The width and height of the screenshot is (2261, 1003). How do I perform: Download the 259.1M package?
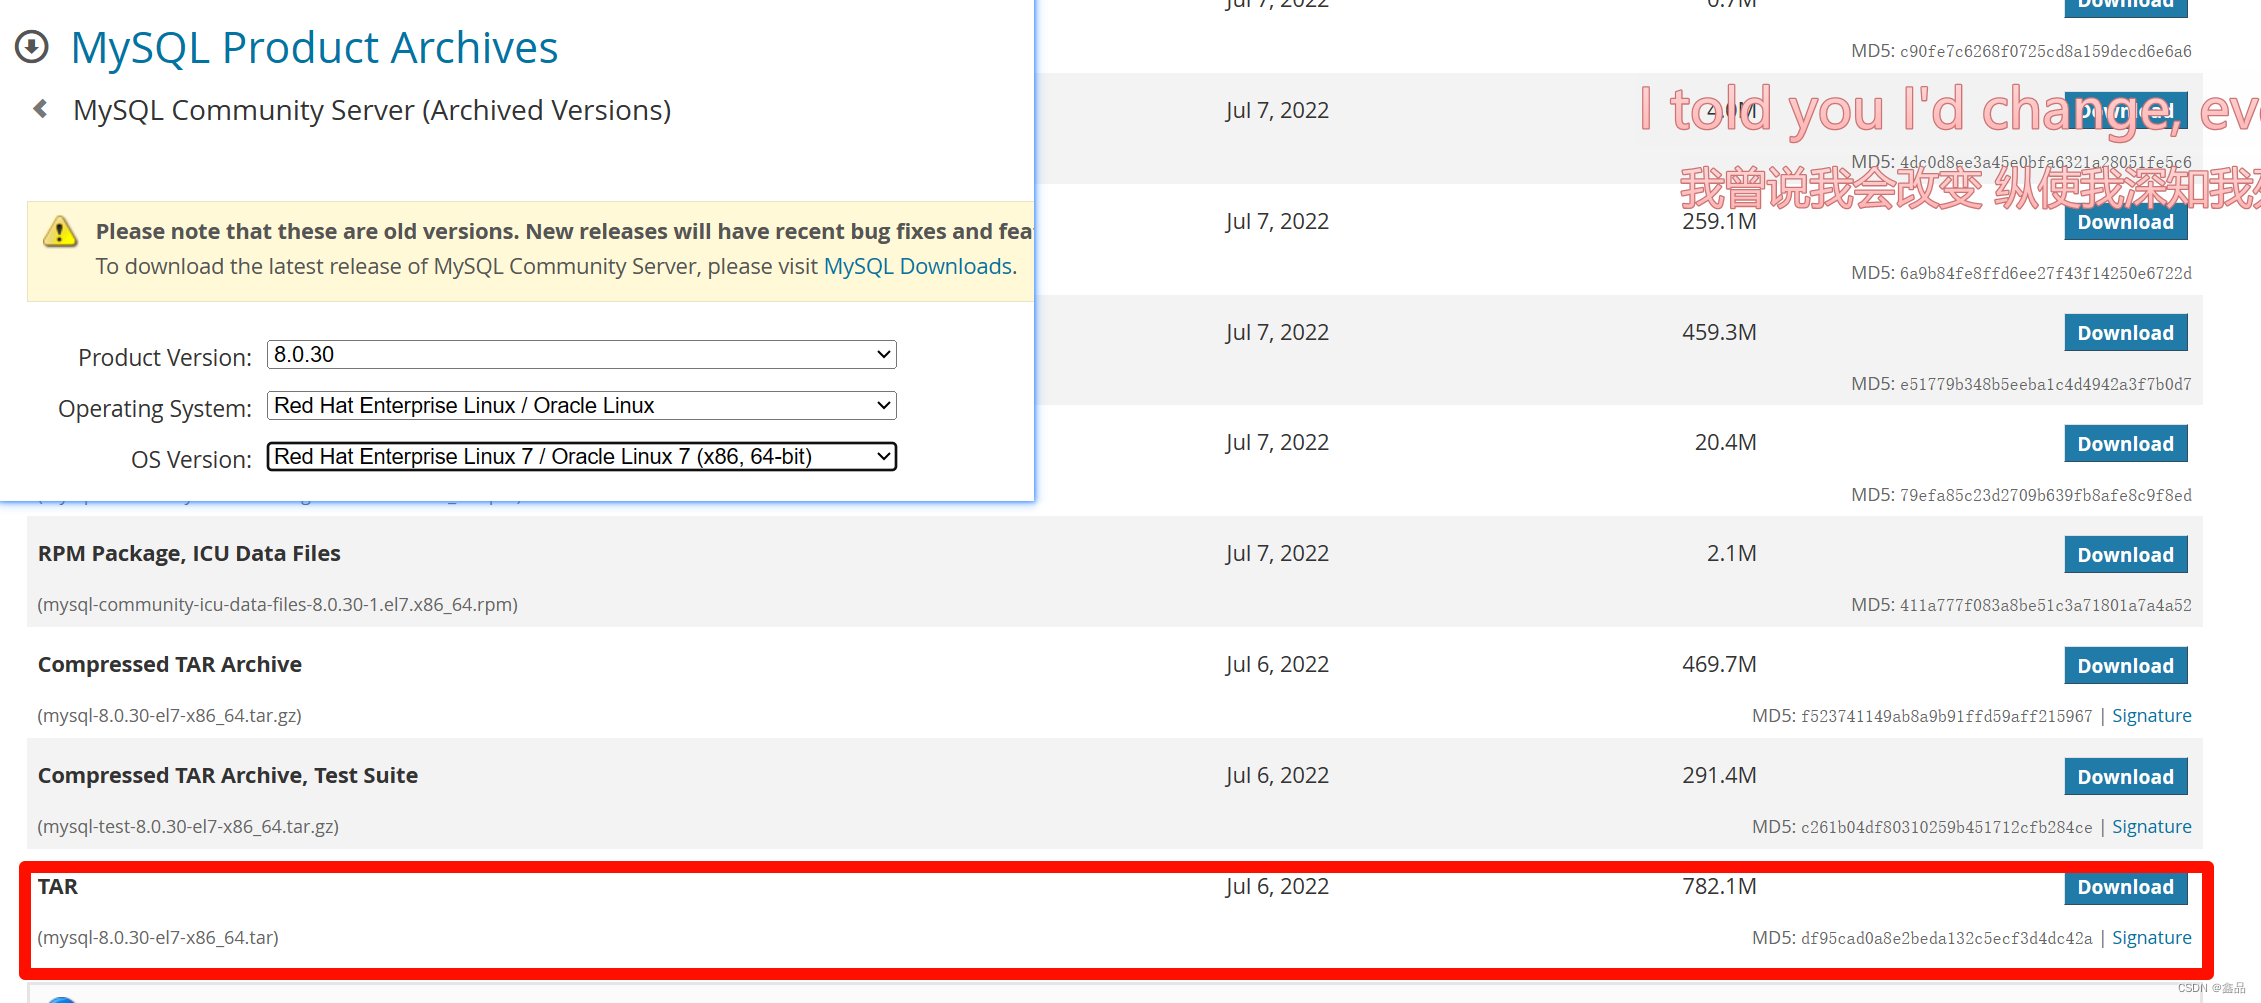point(2125,222)
